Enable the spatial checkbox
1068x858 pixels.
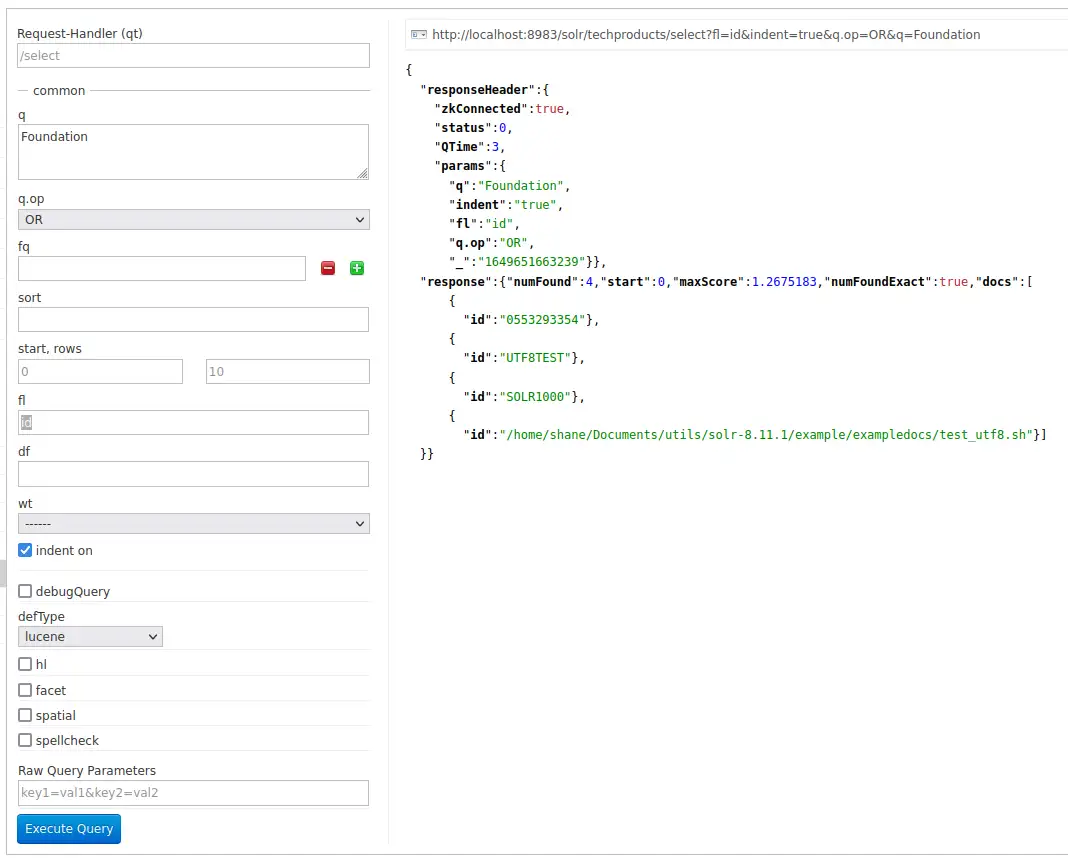[25, 715]
